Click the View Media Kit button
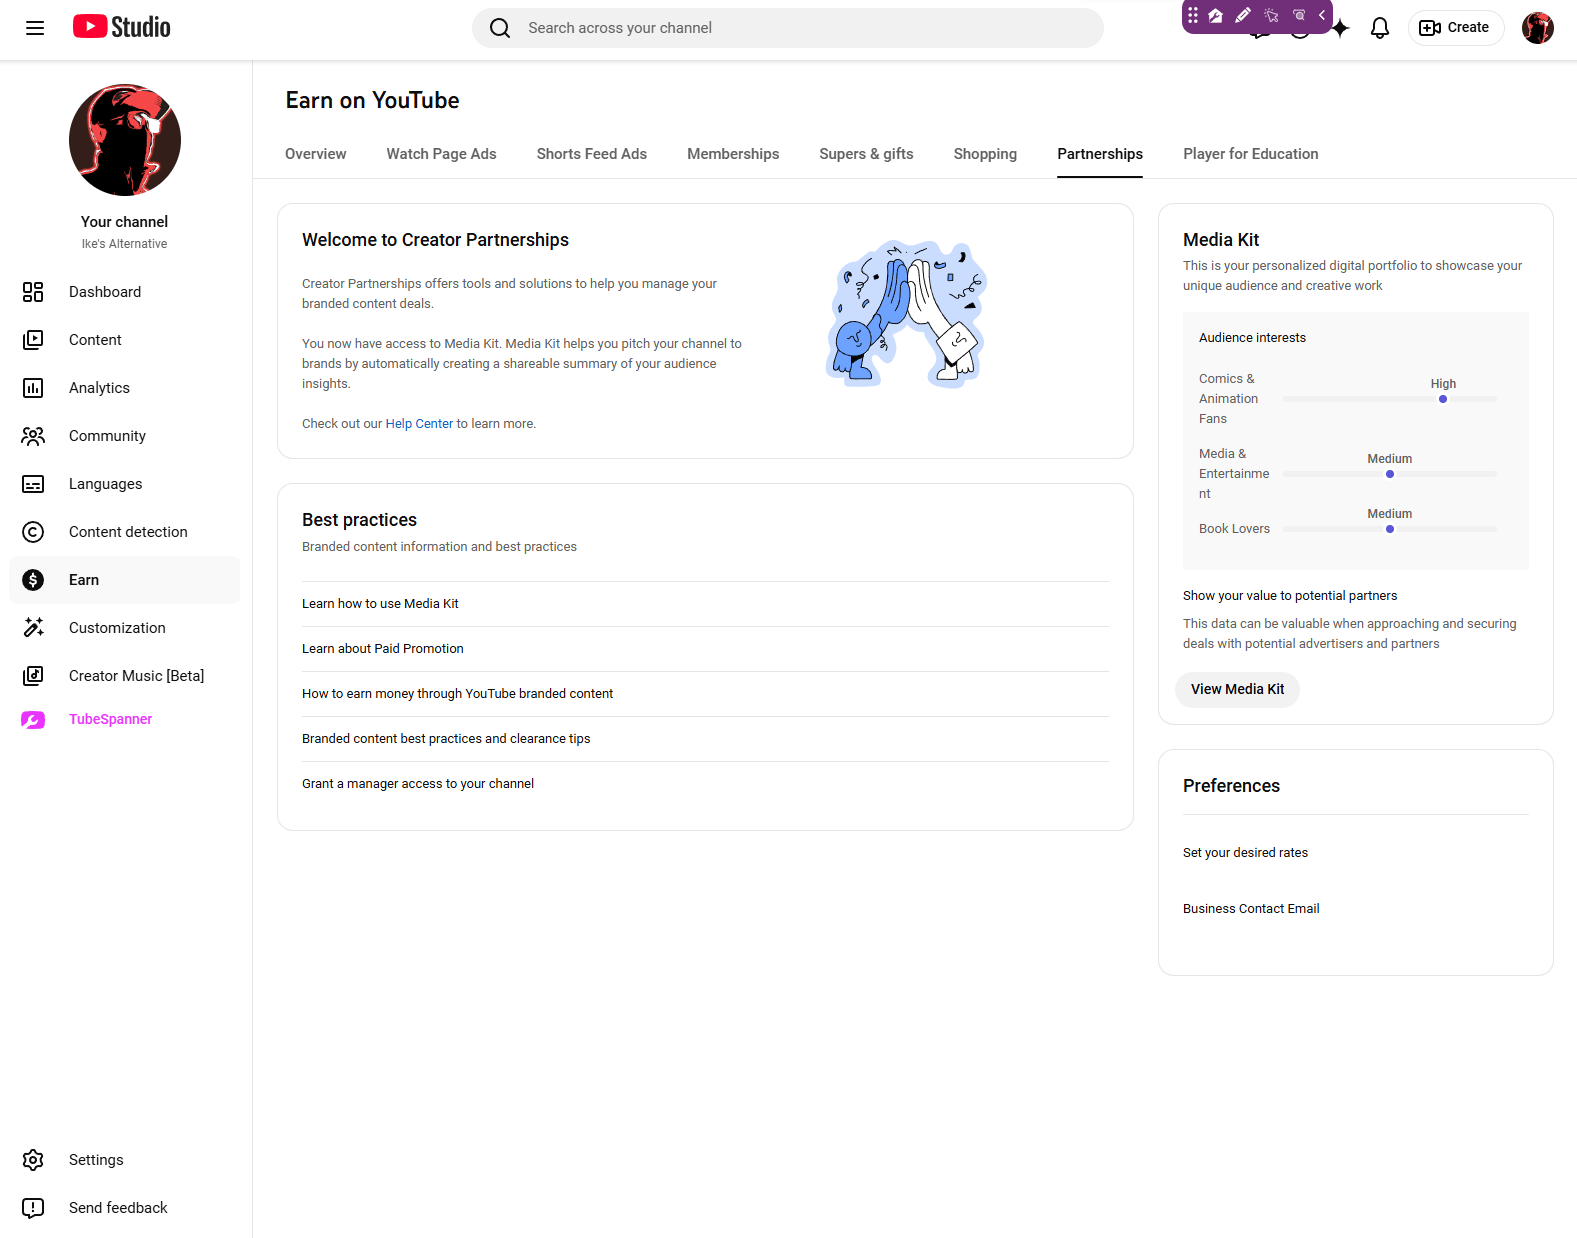 [1237, 689]
